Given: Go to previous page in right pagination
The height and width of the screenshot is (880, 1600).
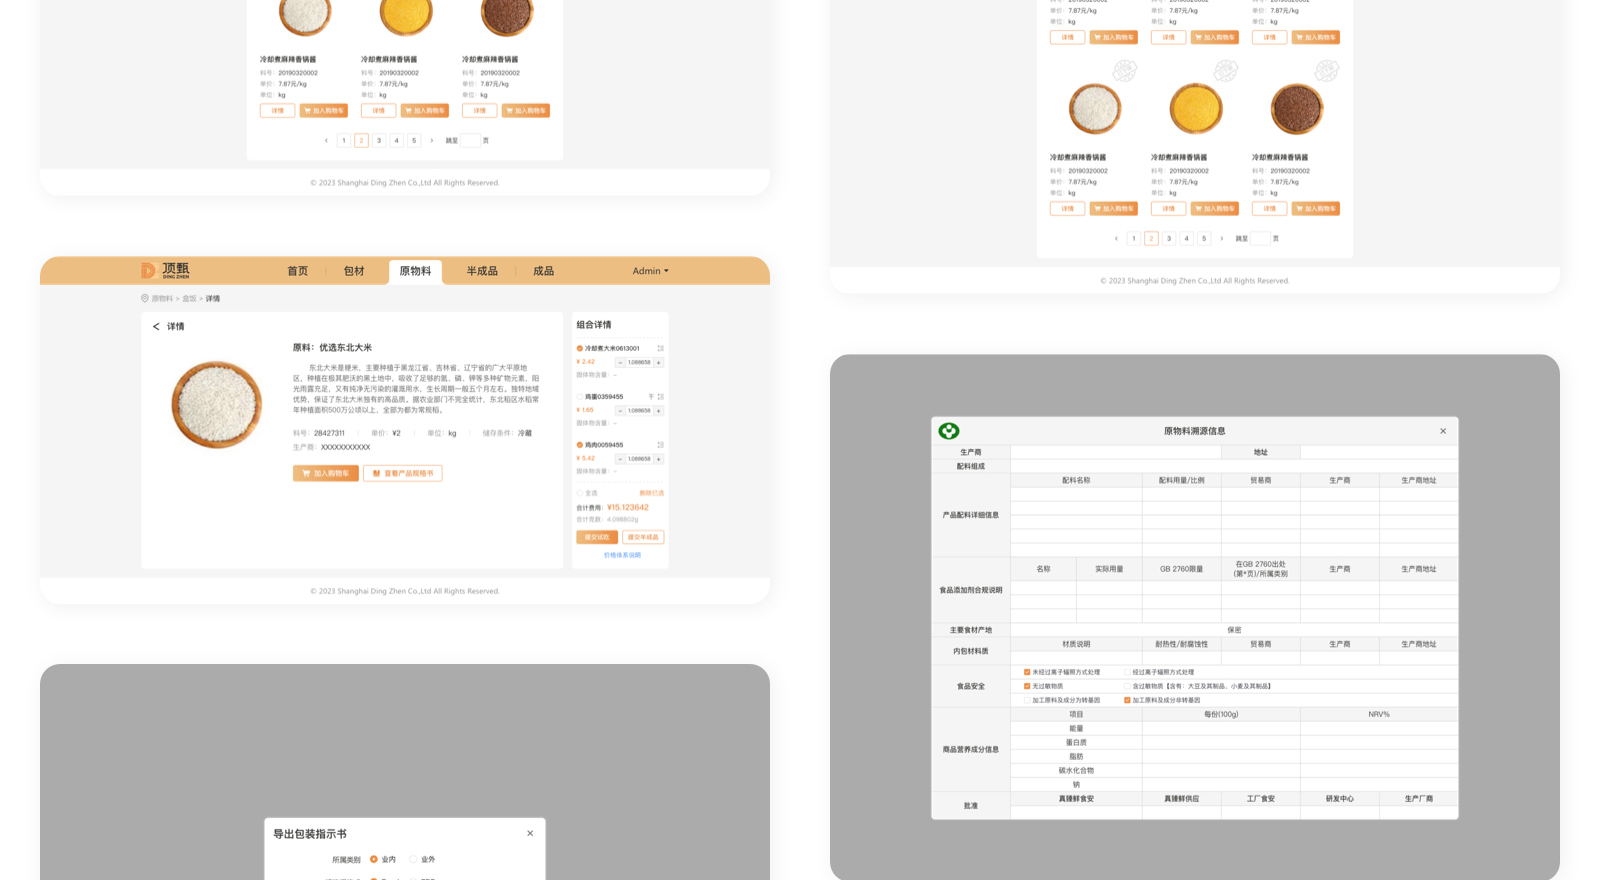Looking at the screenshot, I should [1116, 239].
